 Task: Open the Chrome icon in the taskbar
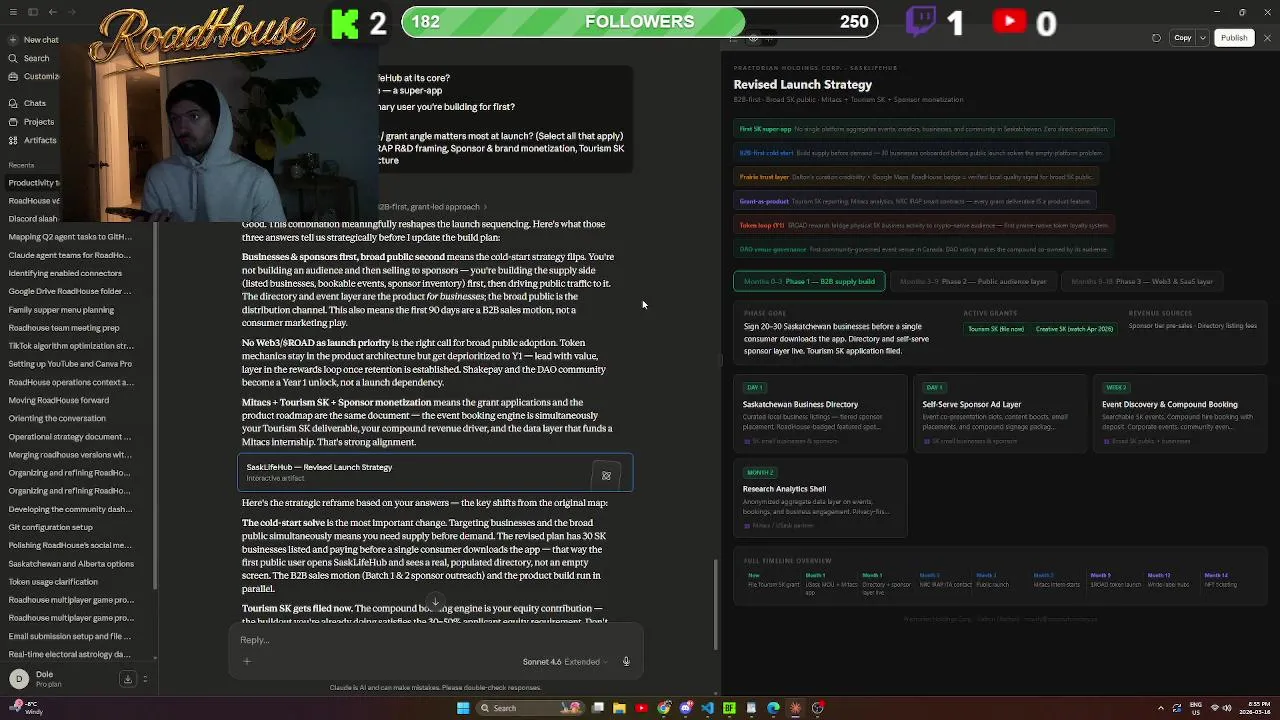pyautogui.click(x=664, y=708)
